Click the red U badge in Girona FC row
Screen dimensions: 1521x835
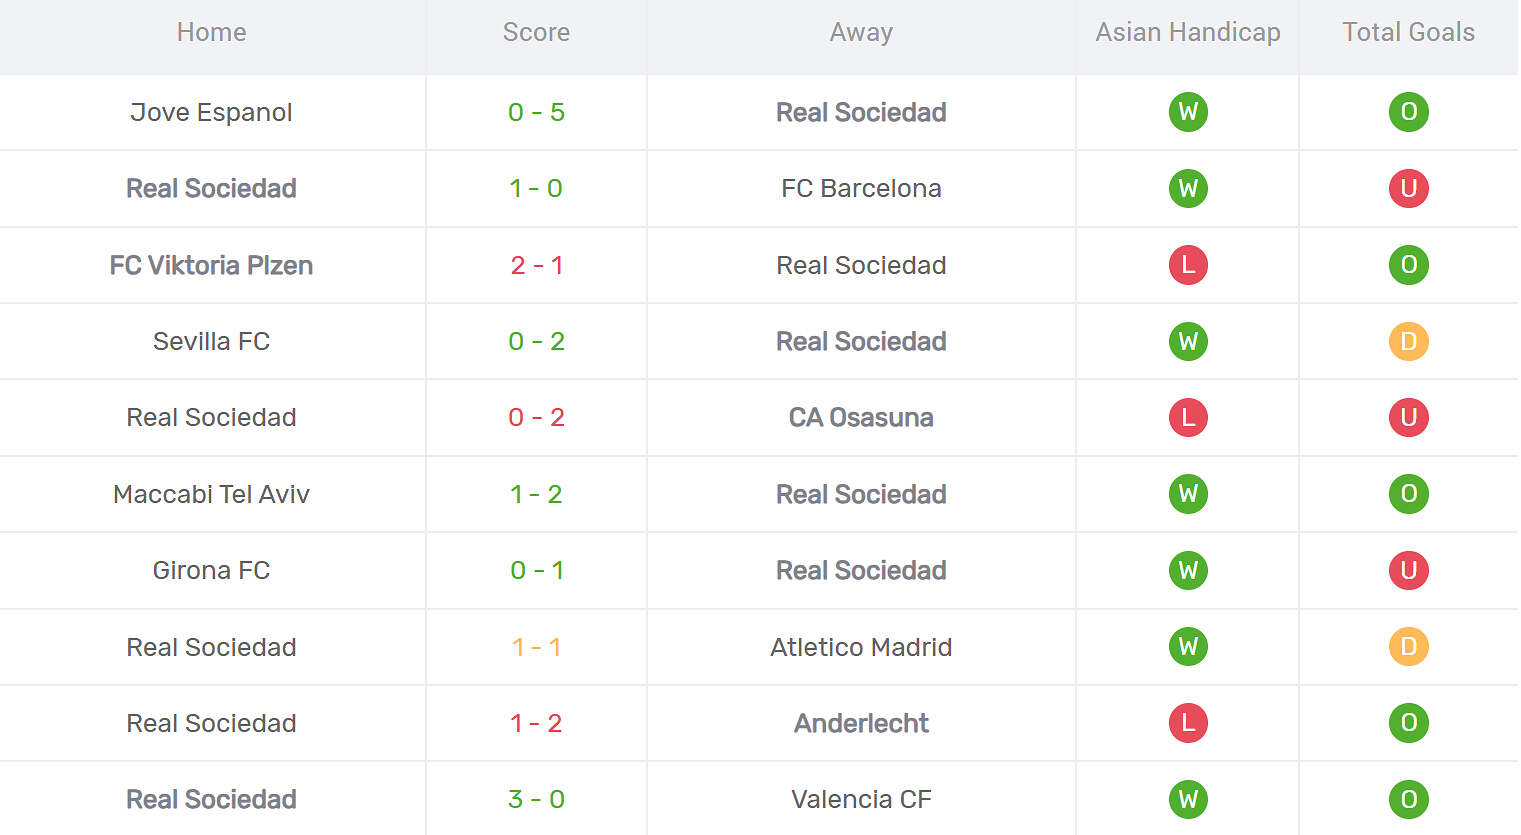(1408, 570)
